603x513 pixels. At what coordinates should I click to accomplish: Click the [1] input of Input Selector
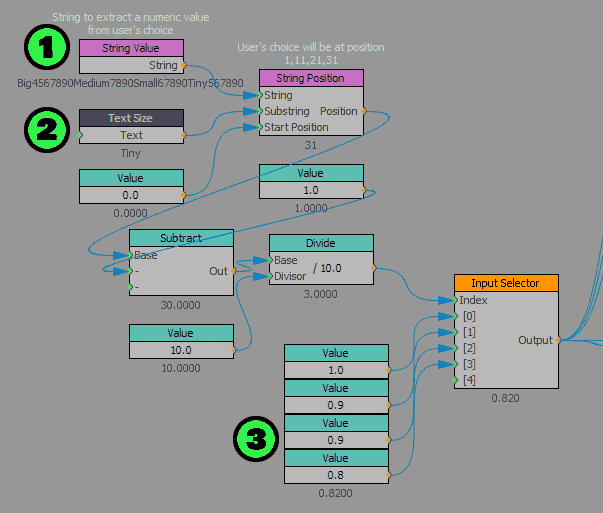pos(455,332)
